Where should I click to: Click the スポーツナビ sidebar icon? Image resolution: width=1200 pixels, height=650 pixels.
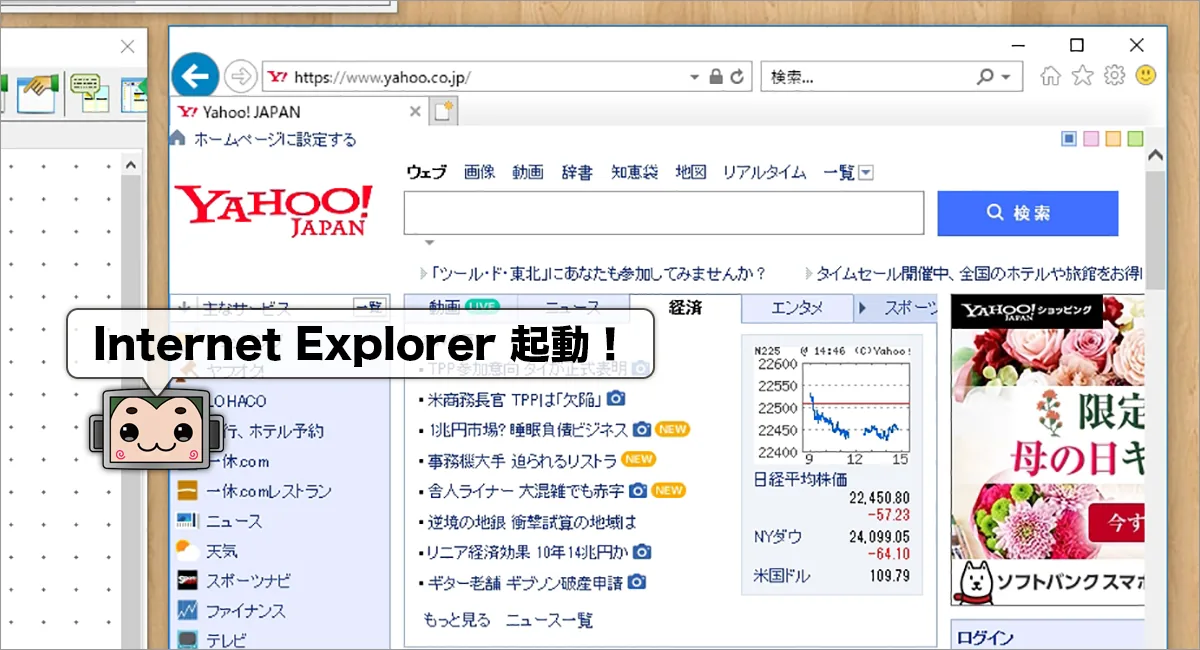coord(188,580)
